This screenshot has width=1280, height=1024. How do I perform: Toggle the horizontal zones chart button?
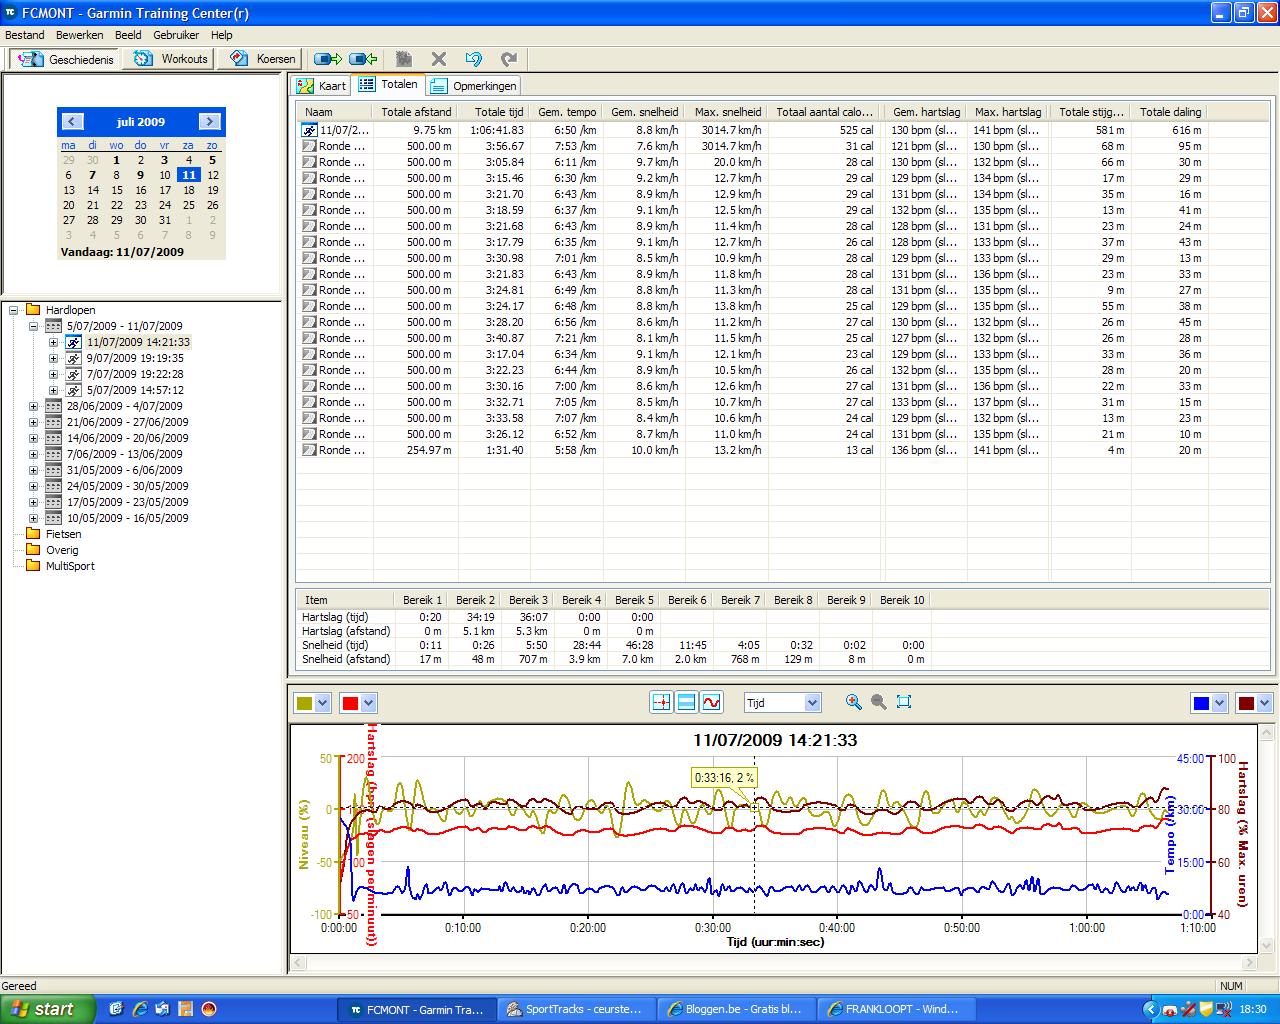(686, 702)
